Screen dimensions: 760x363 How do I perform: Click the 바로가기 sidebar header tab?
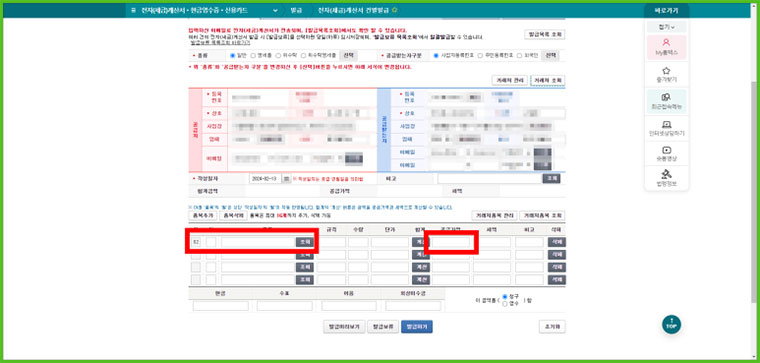(x=666, y=11)
